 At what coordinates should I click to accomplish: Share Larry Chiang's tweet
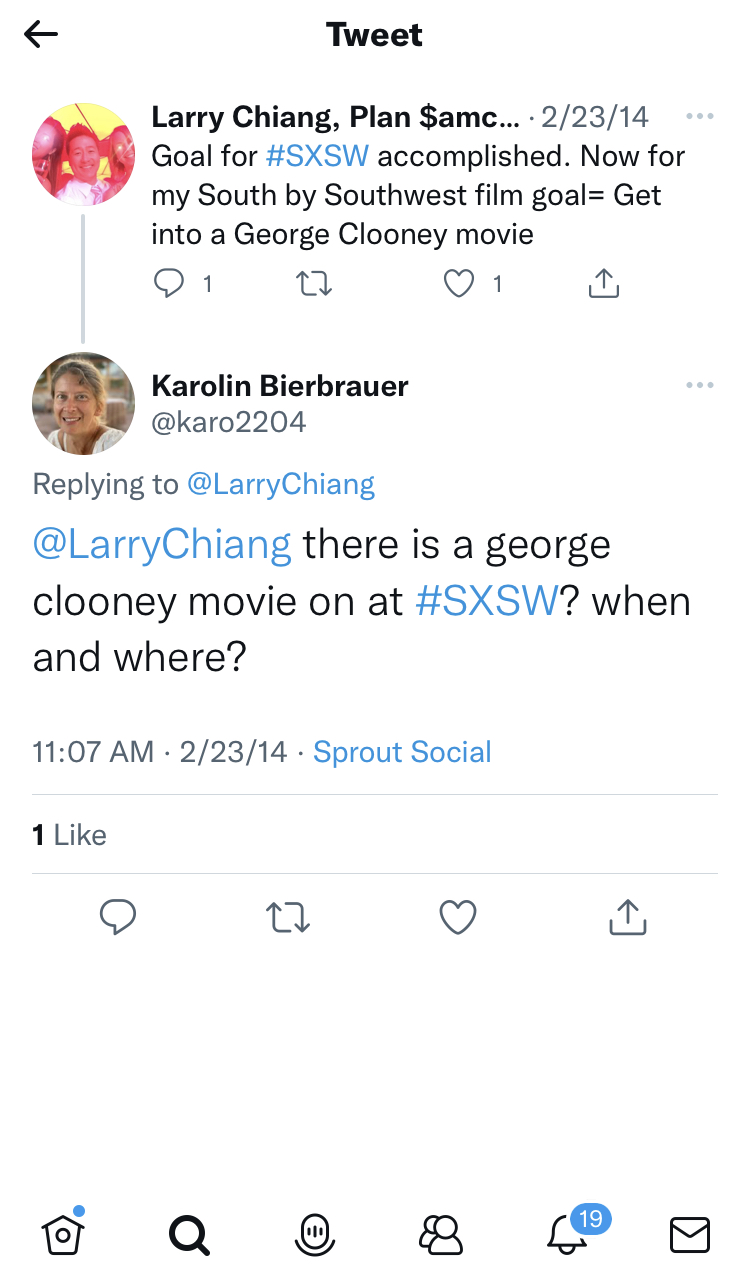pos(604,285)
